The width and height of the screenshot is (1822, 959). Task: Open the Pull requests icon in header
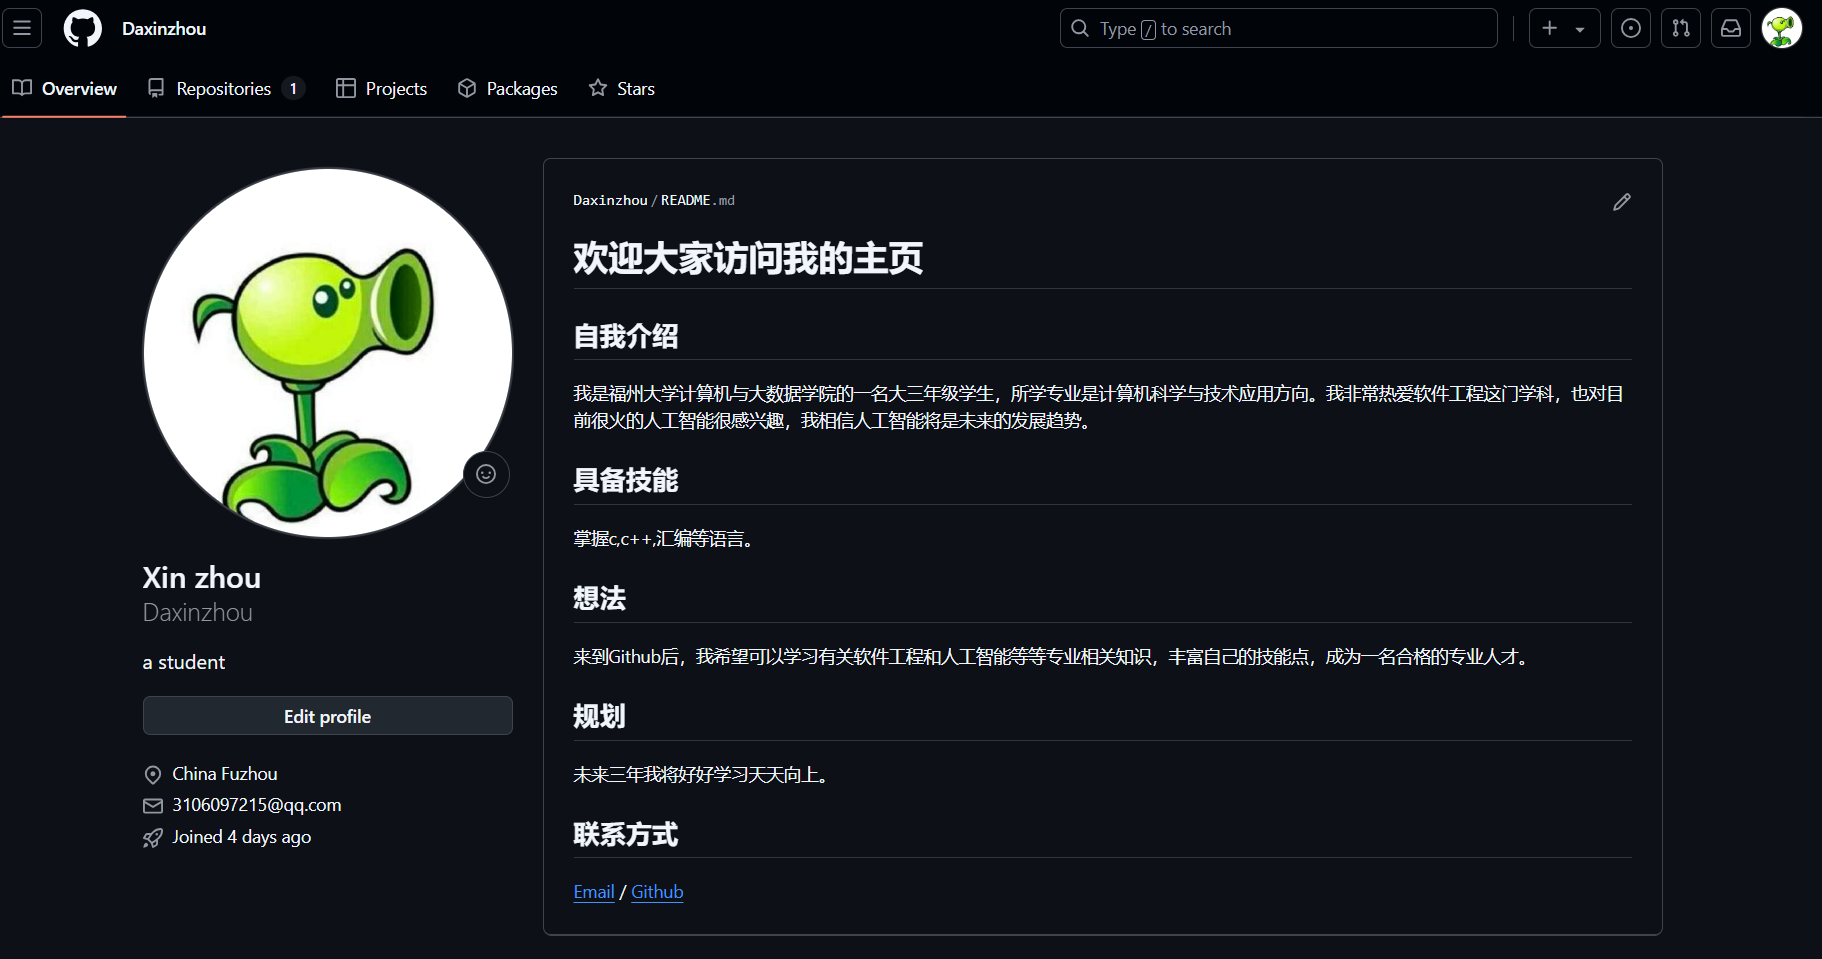1681,29
